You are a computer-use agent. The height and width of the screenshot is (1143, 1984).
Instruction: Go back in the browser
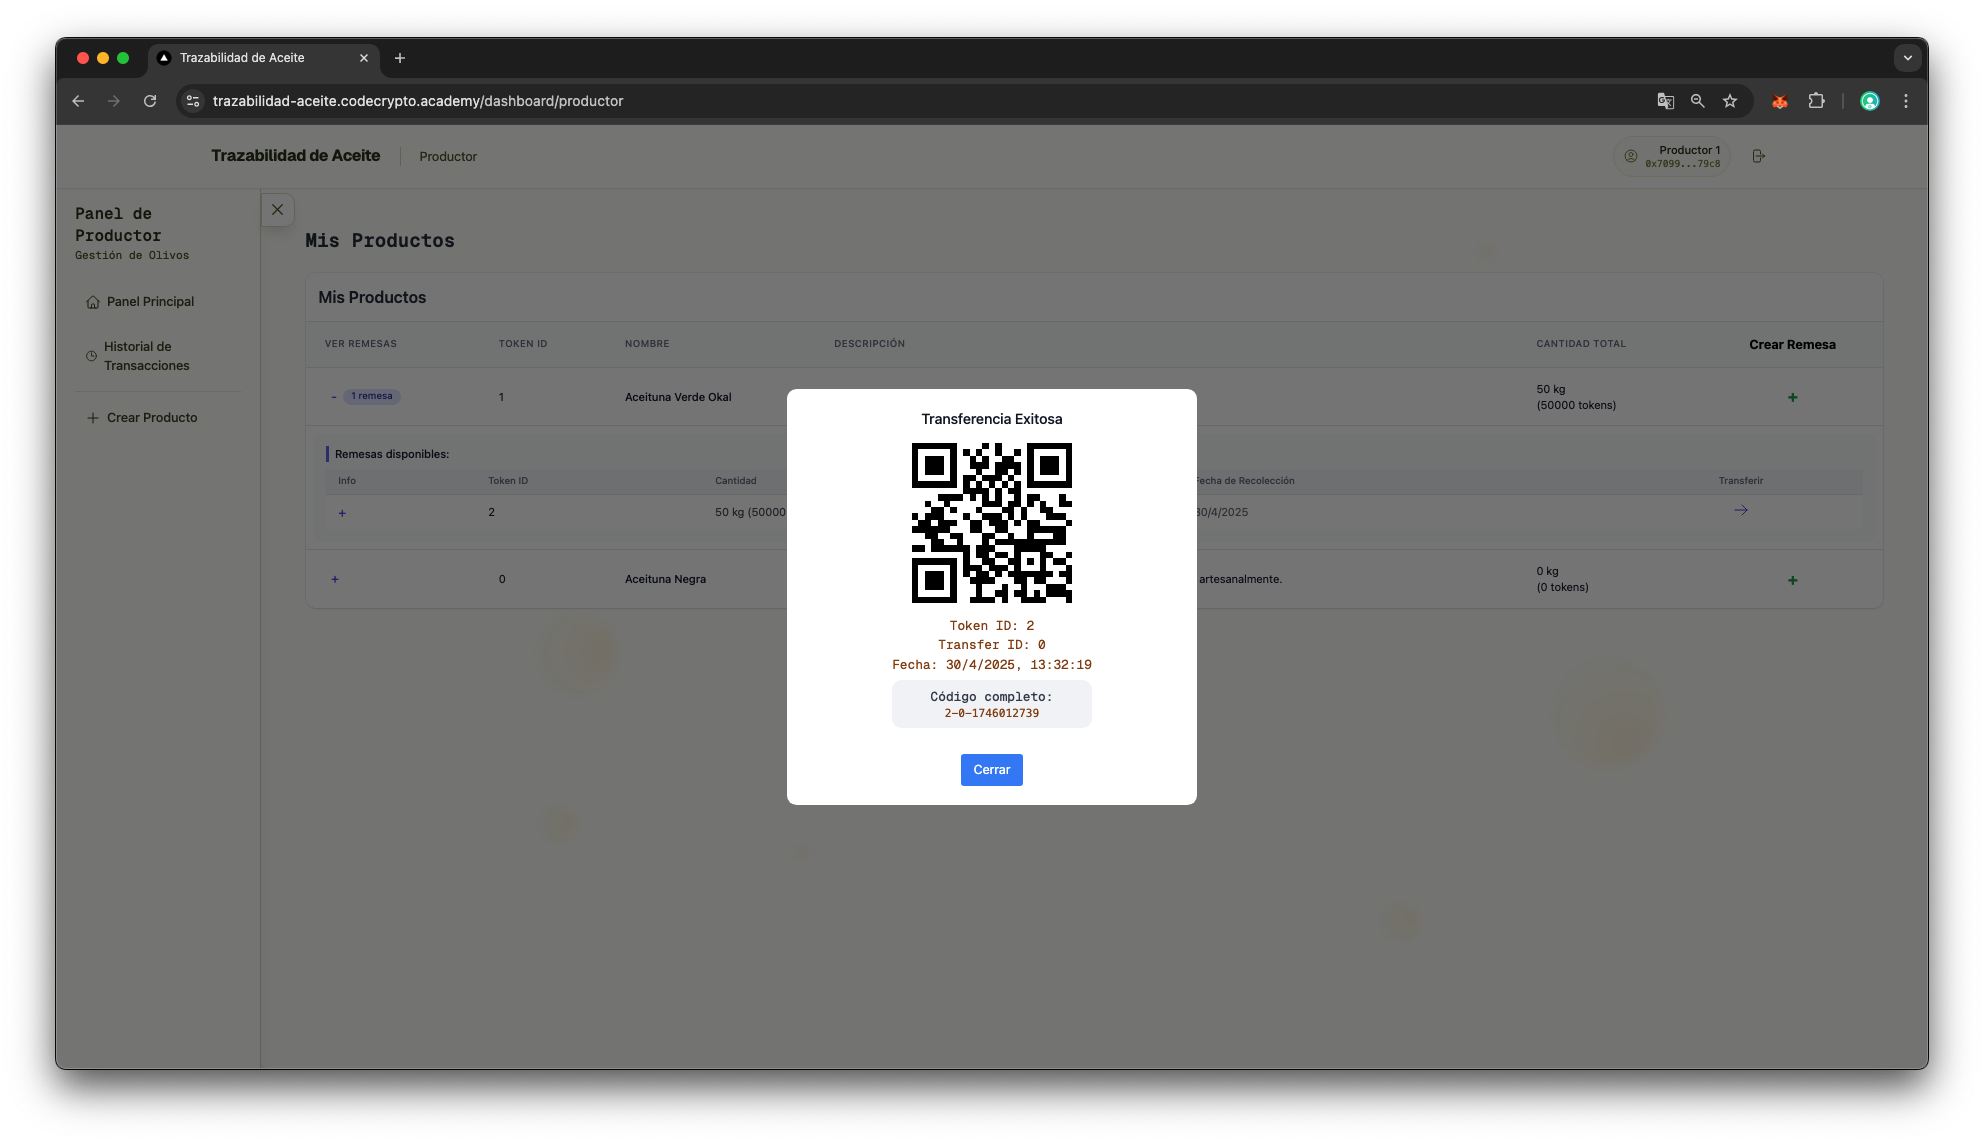click(x=78, y=101)
